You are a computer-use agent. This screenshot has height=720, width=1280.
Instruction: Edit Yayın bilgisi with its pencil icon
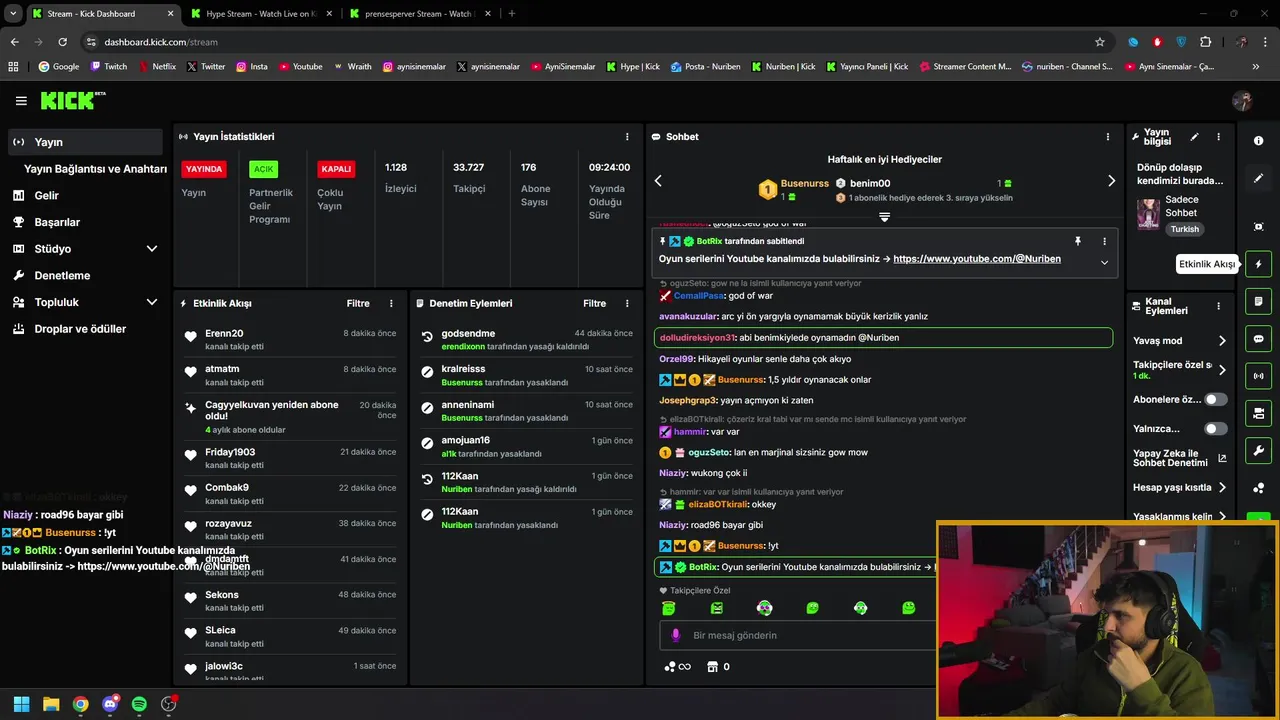coord(1194,137)
